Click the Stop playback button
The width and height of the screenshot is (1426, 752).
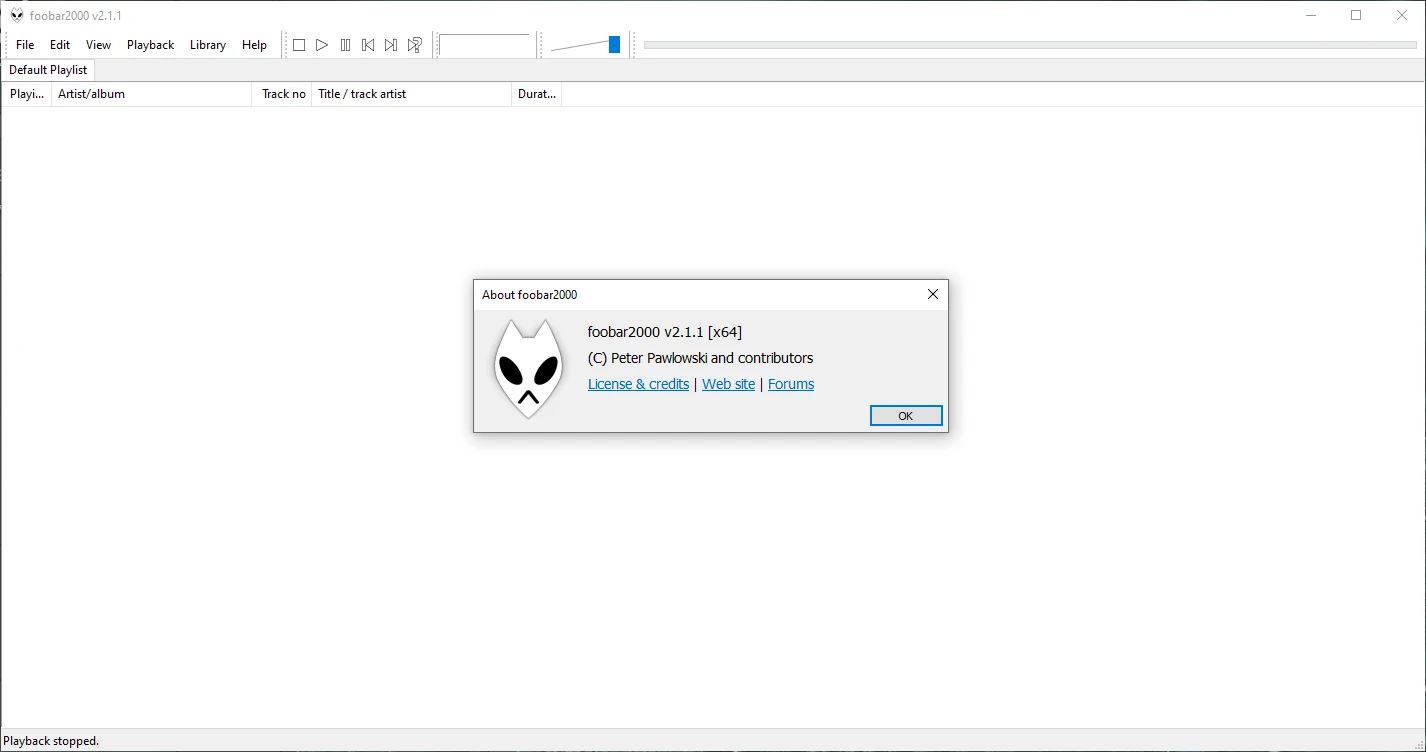[x=298, y=45]
